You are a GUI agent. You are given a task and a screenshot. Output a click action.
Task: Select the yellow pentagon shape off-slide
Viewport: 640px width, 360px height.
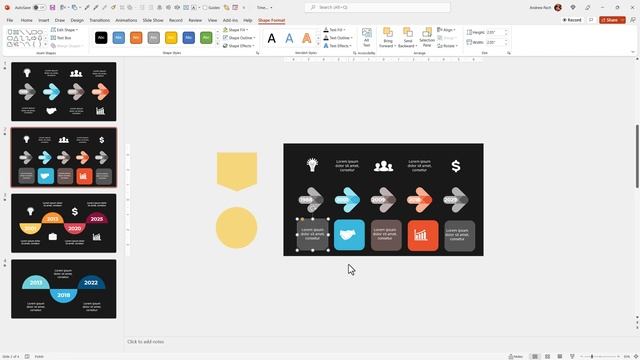tap(237, 171)
